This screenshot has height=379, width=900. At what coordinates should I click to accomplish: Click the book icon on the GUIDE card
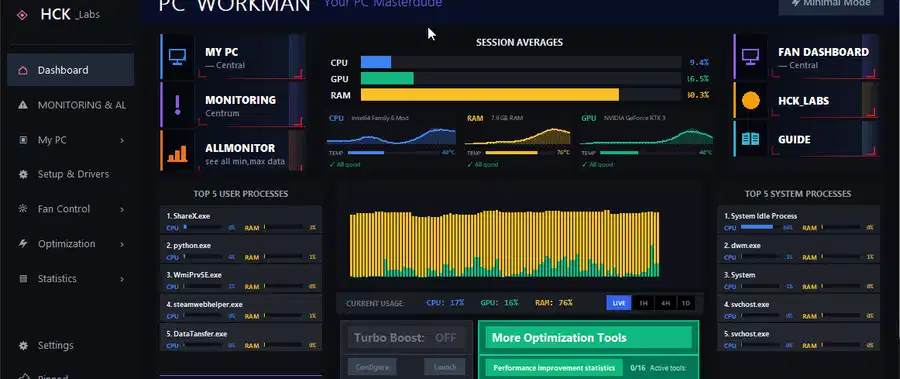750,139
